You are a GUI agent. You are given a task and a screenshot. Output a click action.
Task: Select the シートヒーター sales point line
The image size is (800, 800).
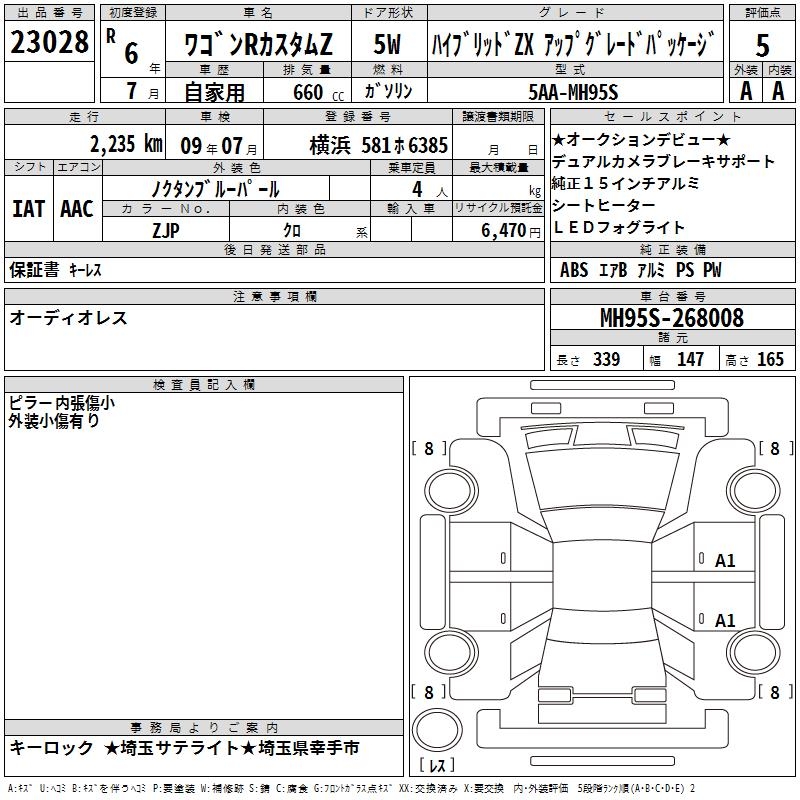pos(603,206)
